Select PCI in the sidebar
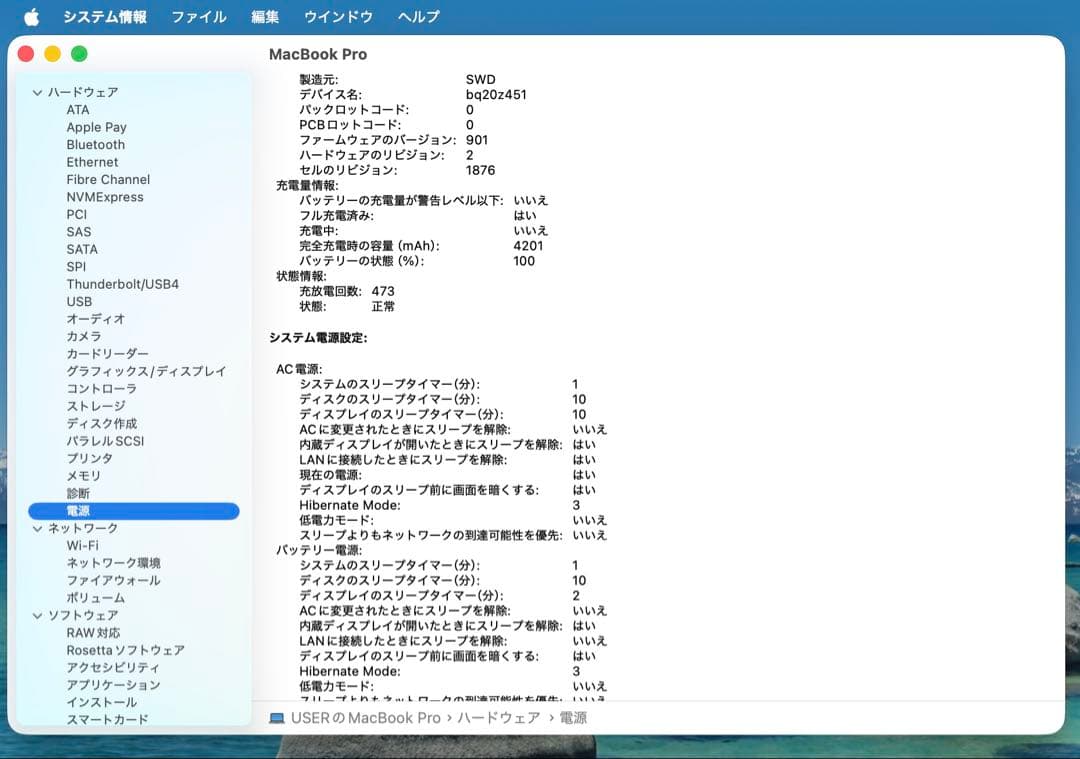1080x759 pixels. pyautogui.click(x=76, y=214)
